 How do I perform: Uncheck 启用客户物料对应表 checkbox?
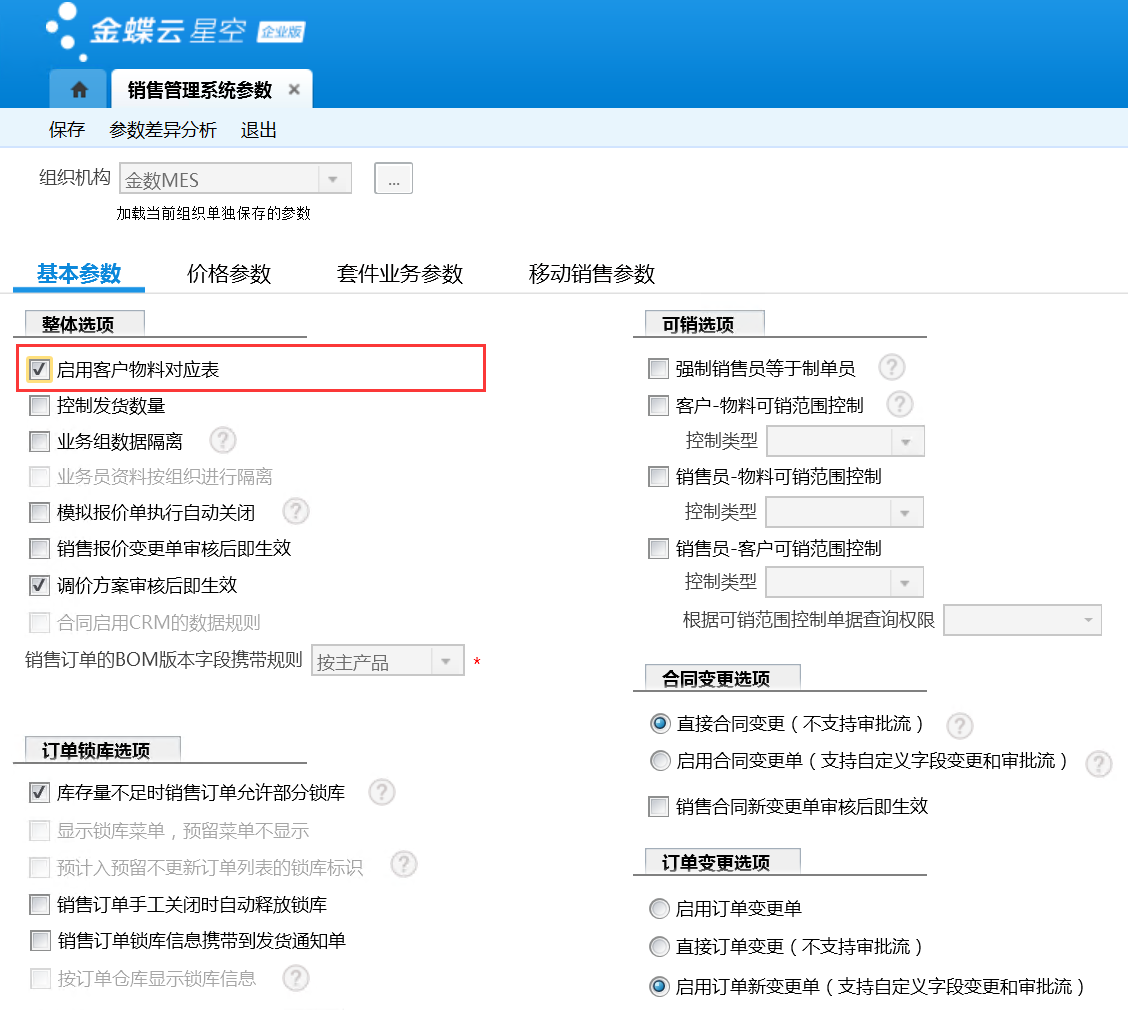tap(40, 370)
